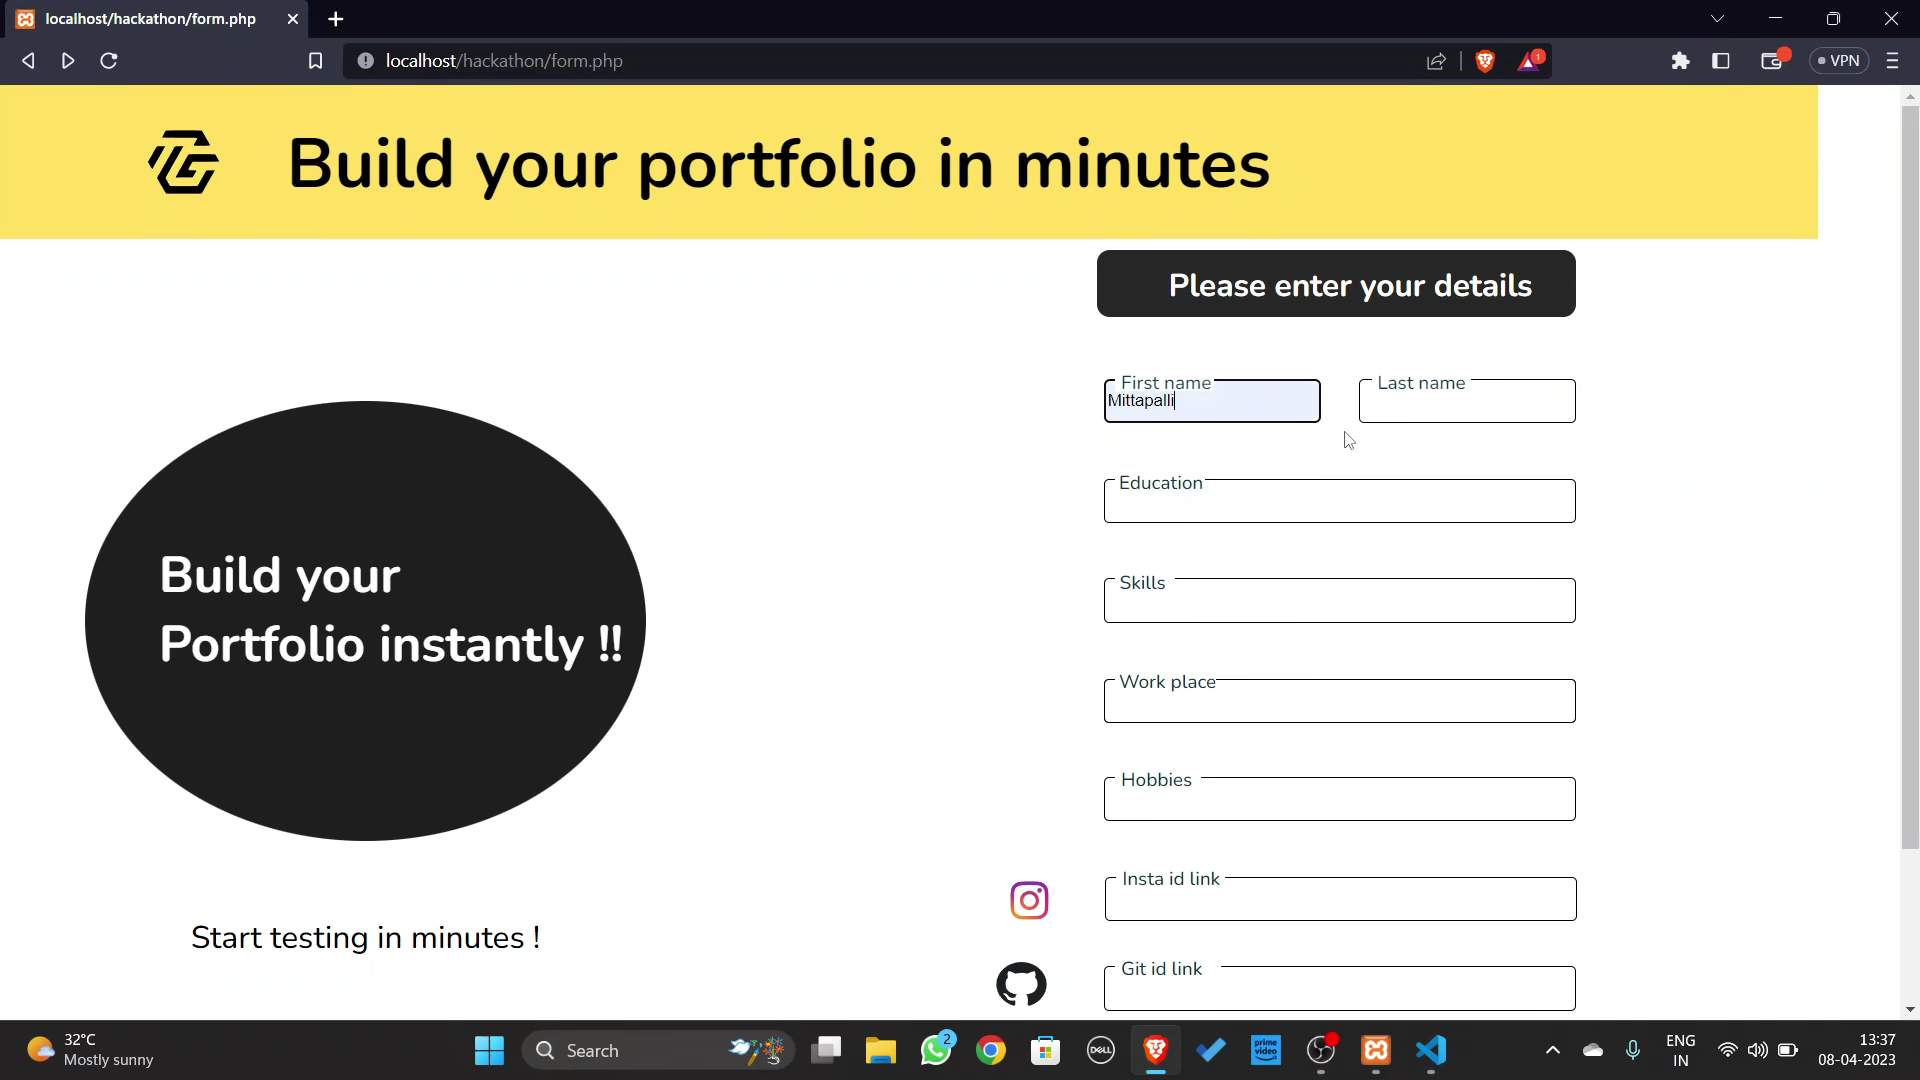Expand the tab search dropdown arrow

pos(1717,19)
